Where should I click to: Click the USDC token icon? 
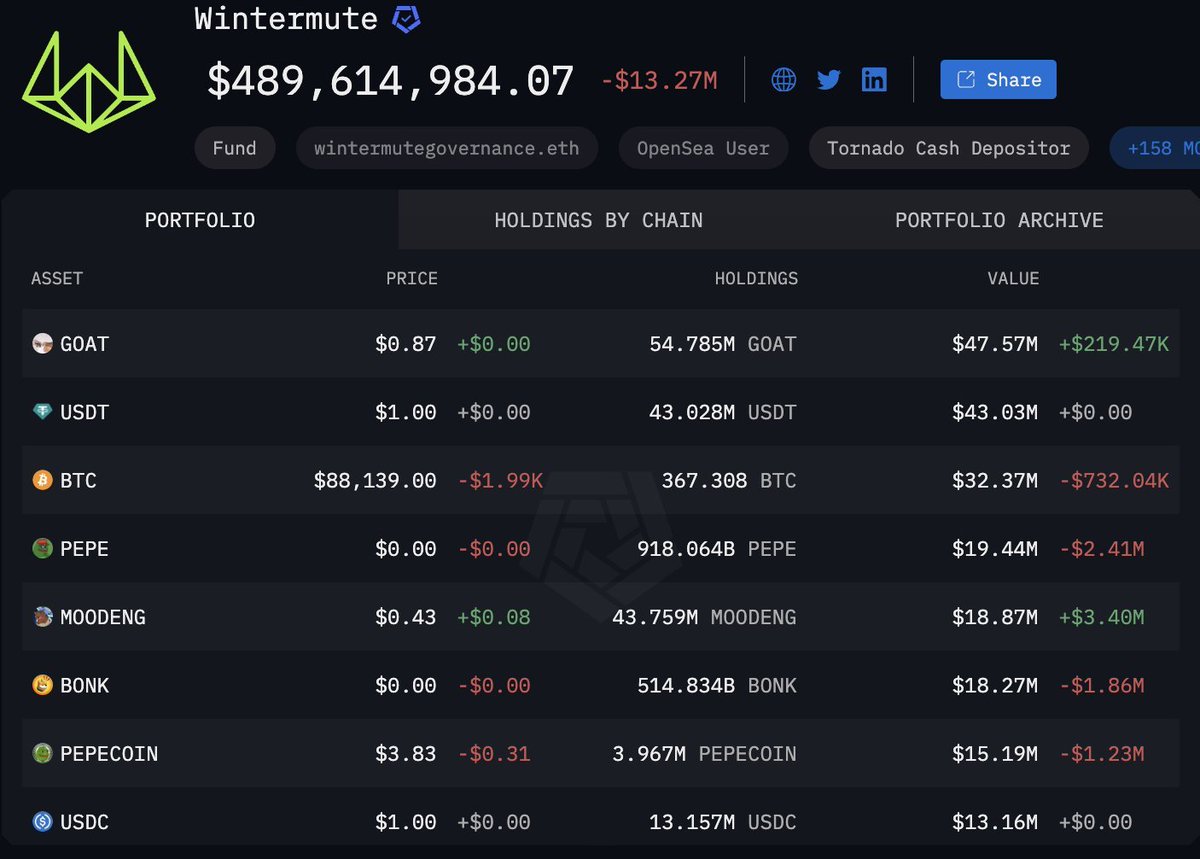tap(42, 822)
